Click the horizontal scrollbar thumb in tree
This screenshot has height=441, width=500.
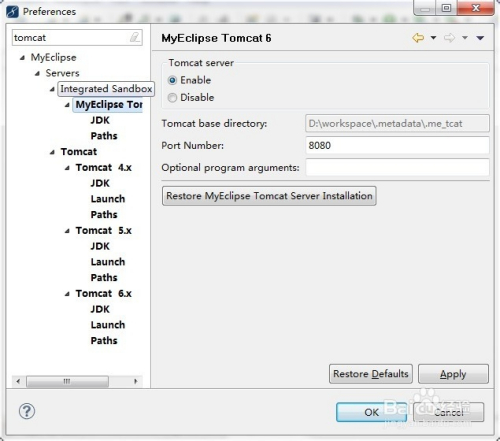tap(67, 381)
